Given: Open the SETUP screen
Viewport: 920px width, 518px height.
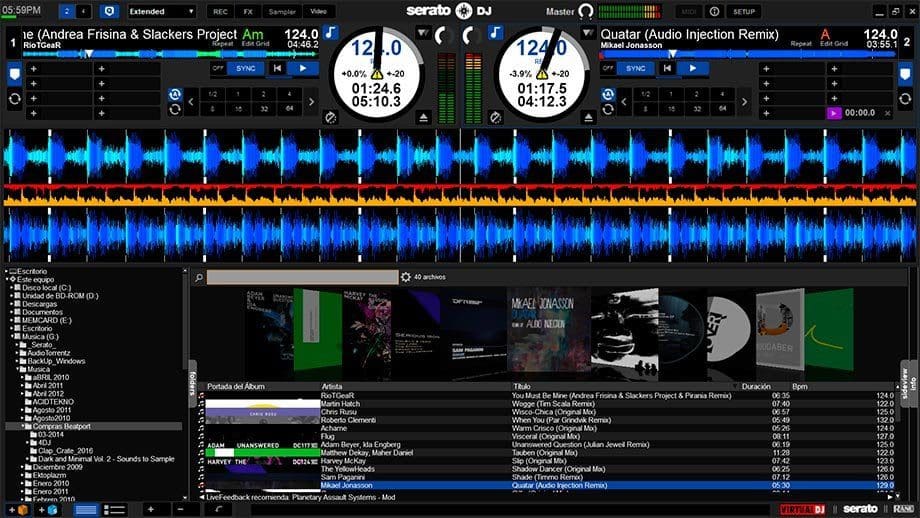Looking at the screenshot, I should [744, 12].
